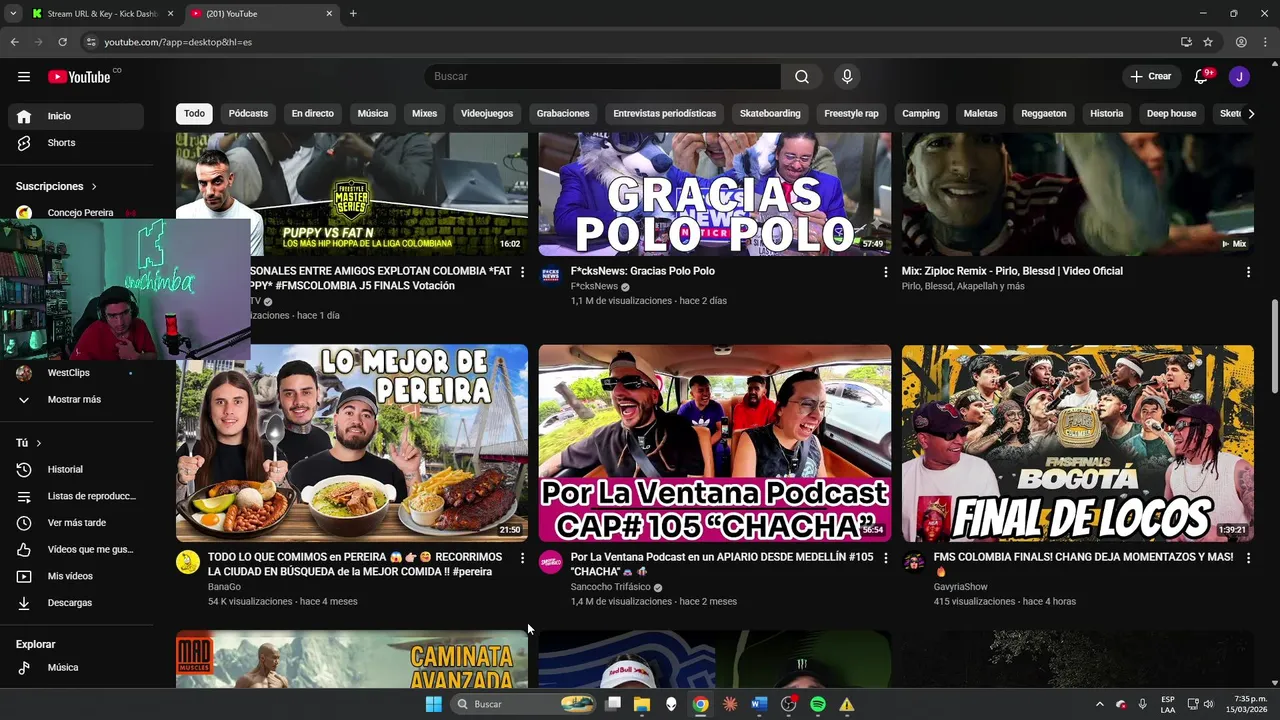Image resolution: width=1280 pixels, height=720 pixels.
Task: Open options for Por La Ventana podcast
Action: [x=885, y=558]
